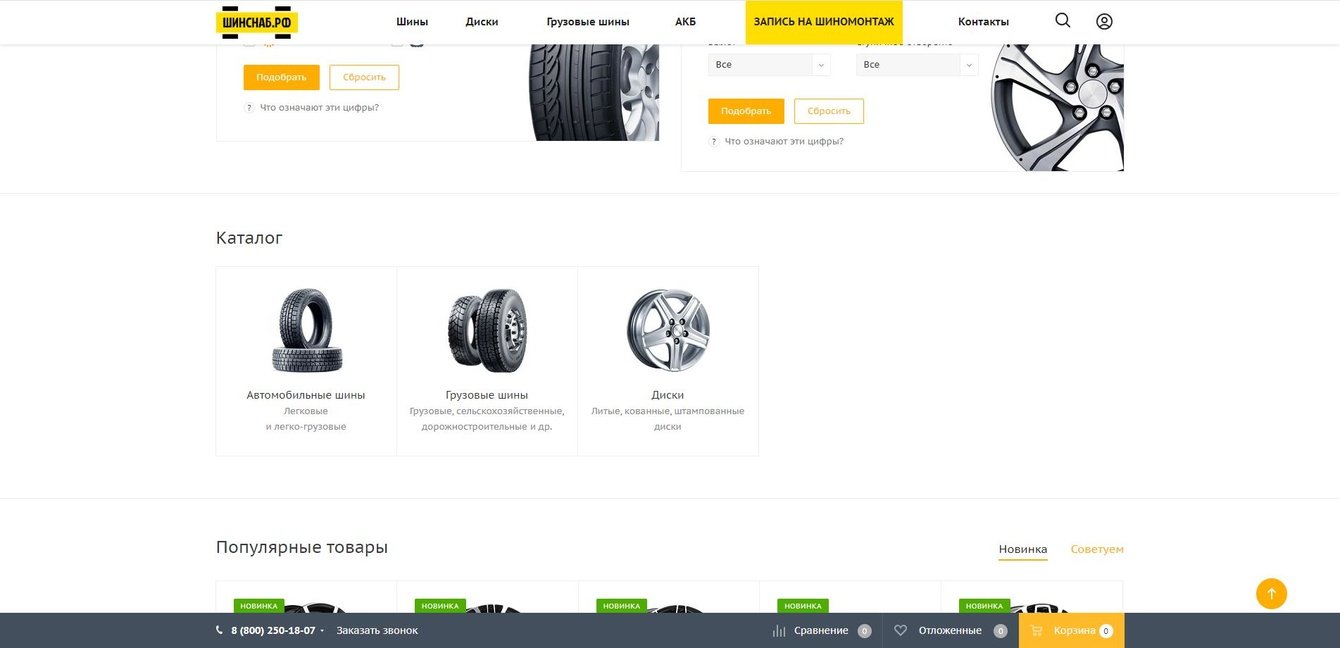
Task: Click Подобрать in the disk filter
Action: [746, 111]
